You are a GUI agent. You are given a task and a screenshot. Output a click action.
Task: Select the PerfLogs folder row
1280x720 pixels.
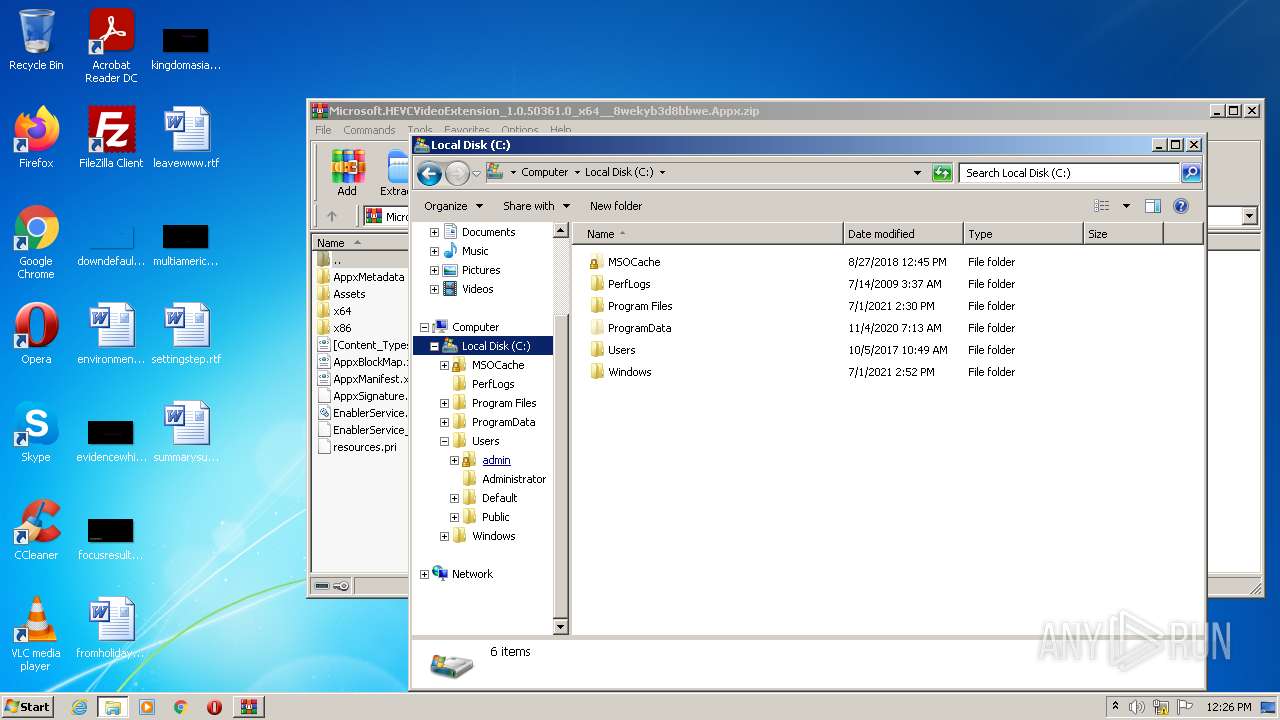pyautogui.click(x=802, y=284)
